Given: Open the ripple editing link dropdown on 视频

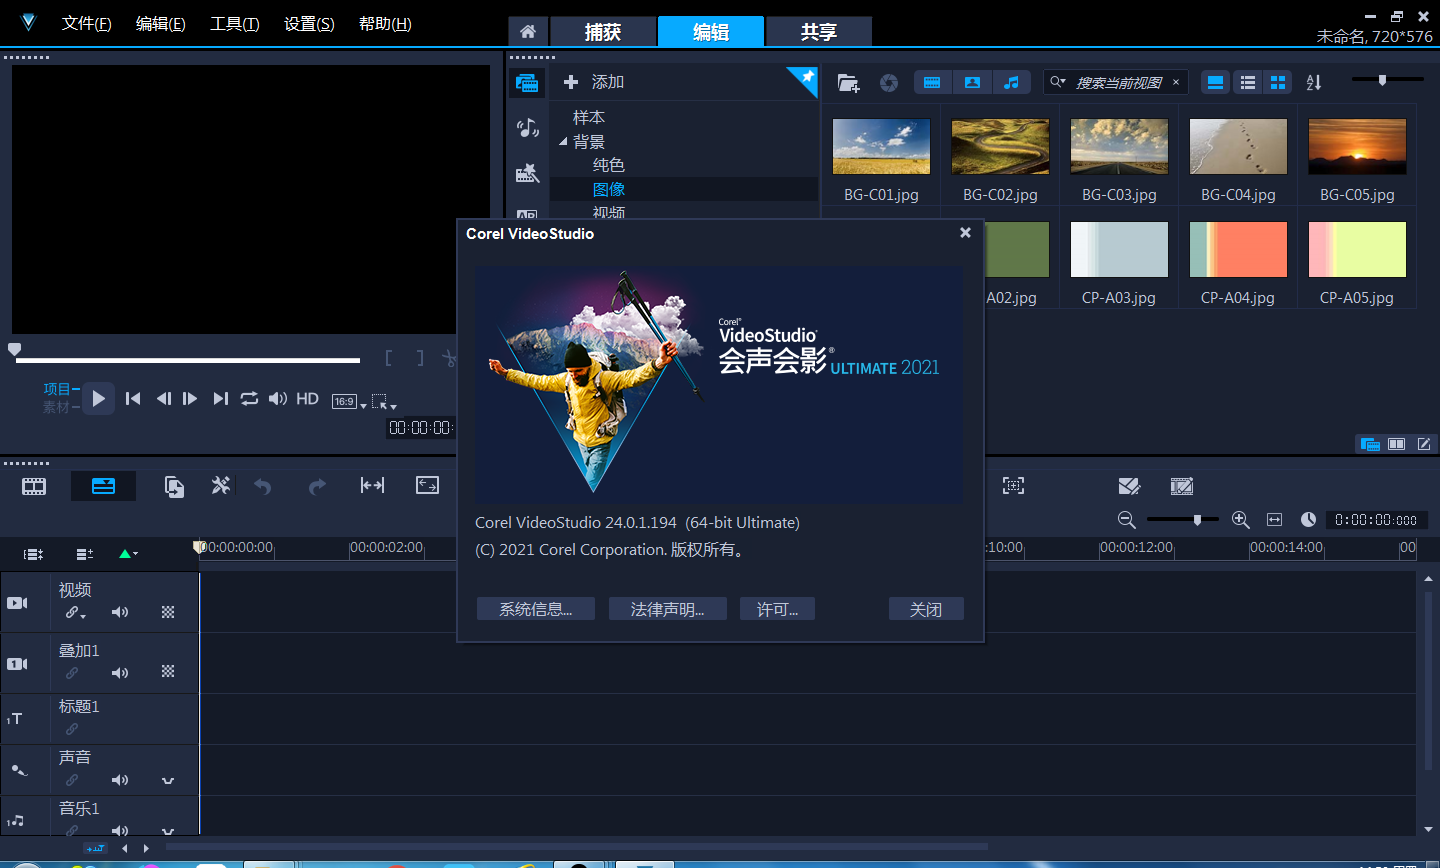Looking at the screenshot, I should pos(76,613).
